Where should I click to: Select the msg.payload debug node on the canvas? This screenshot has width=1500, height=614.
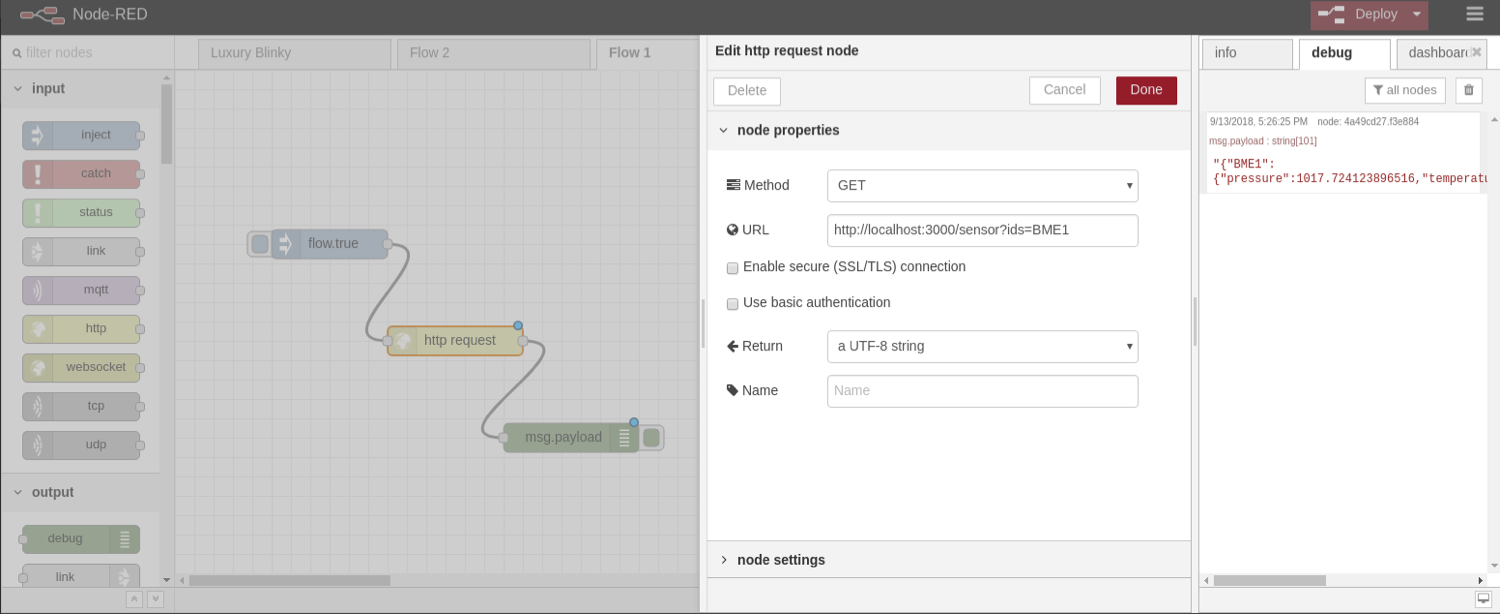click(571, 437)
